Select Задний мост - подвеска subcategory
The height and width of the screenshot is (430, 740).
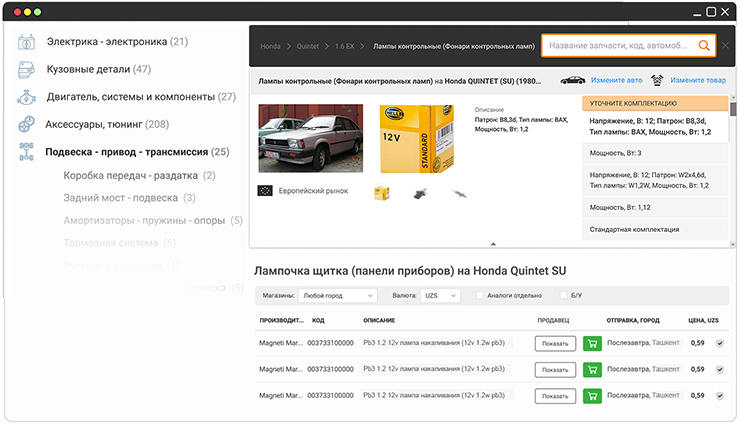[x=129, y=198]
